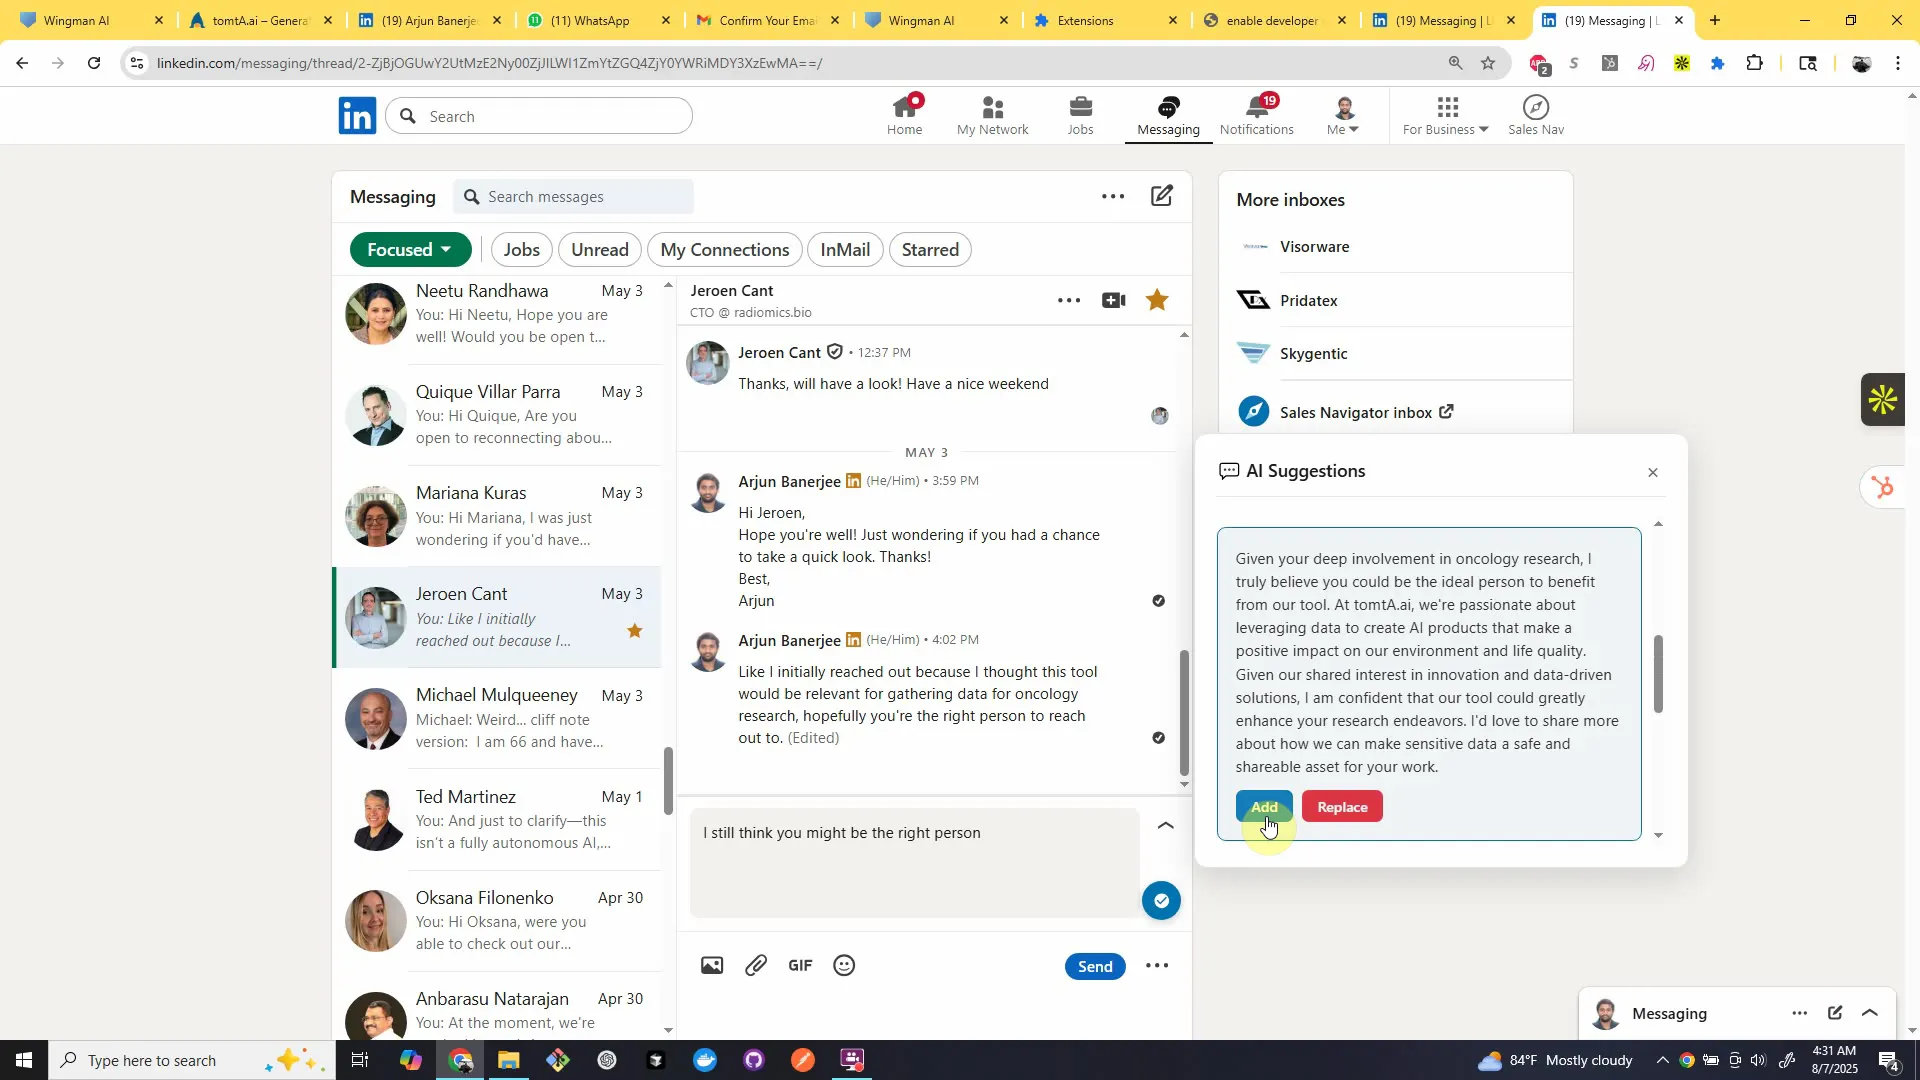Open Oksana Filonenko conversation
Screen dimensions: 1920x1080
point(497,920)
